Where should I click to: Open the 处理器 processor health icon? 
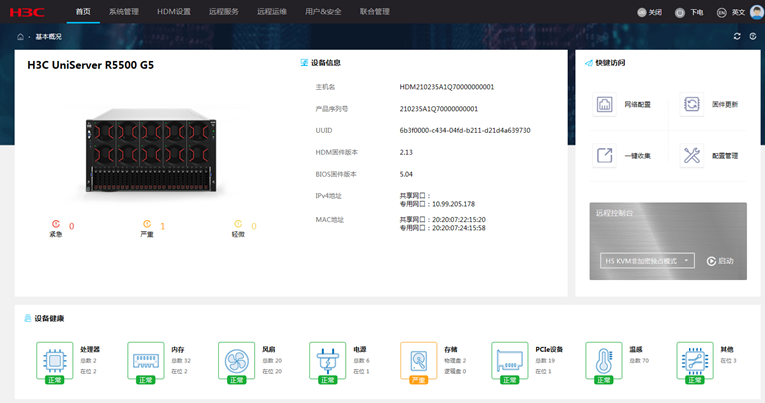[55, 361]
